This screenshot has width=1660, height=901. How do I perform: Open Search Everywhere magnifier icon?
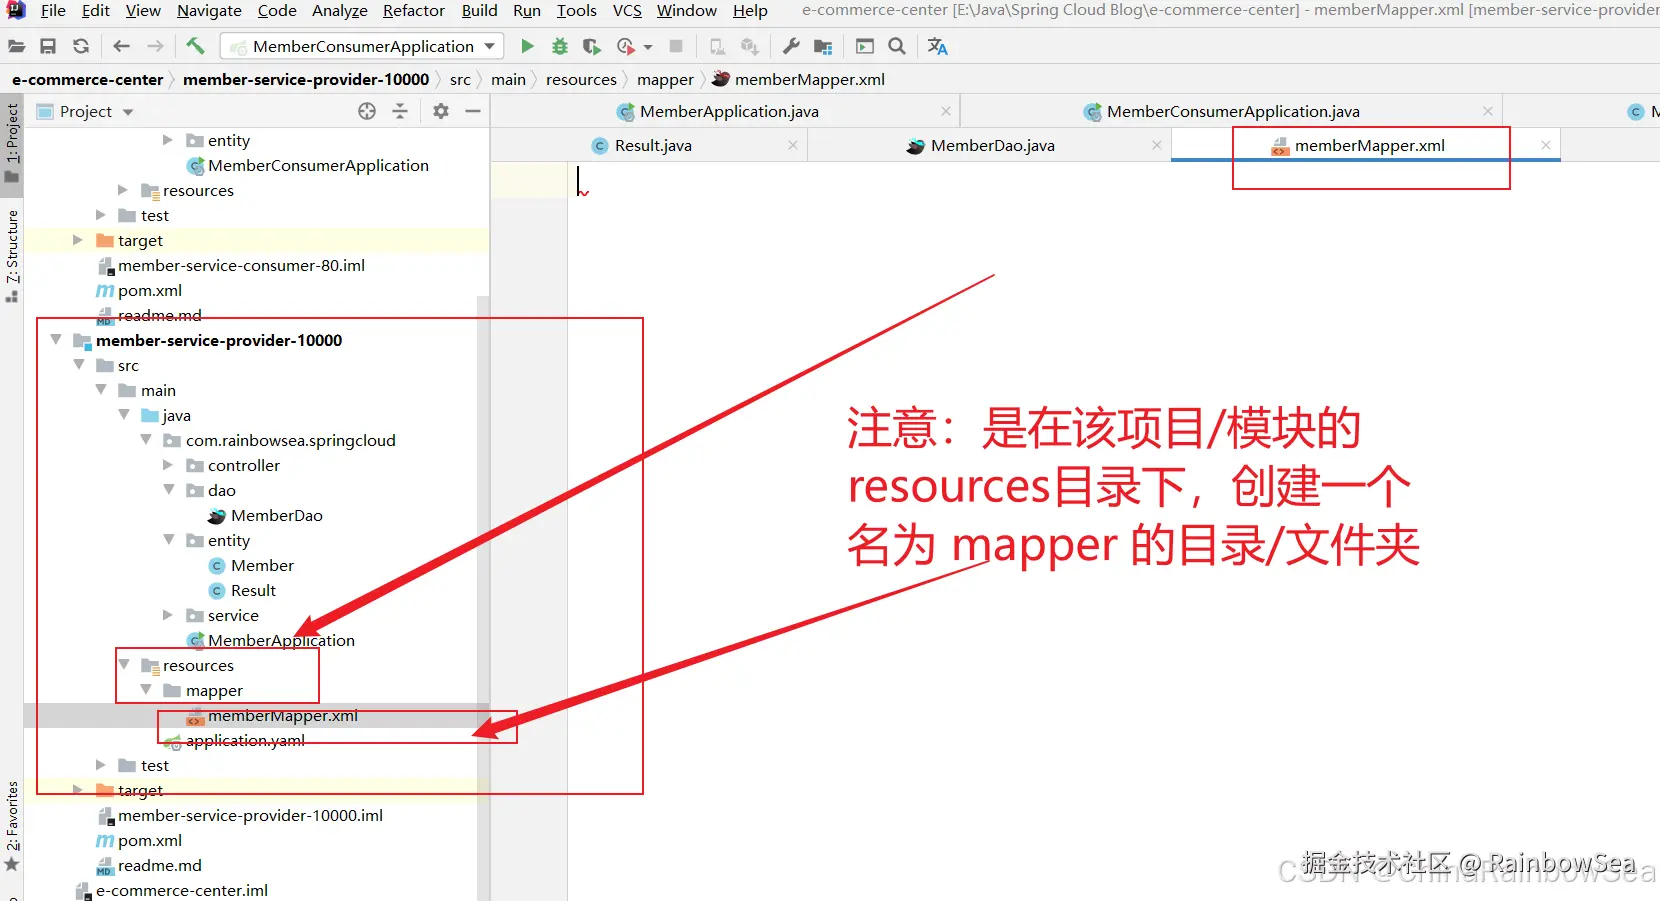(x=897, y=46)
